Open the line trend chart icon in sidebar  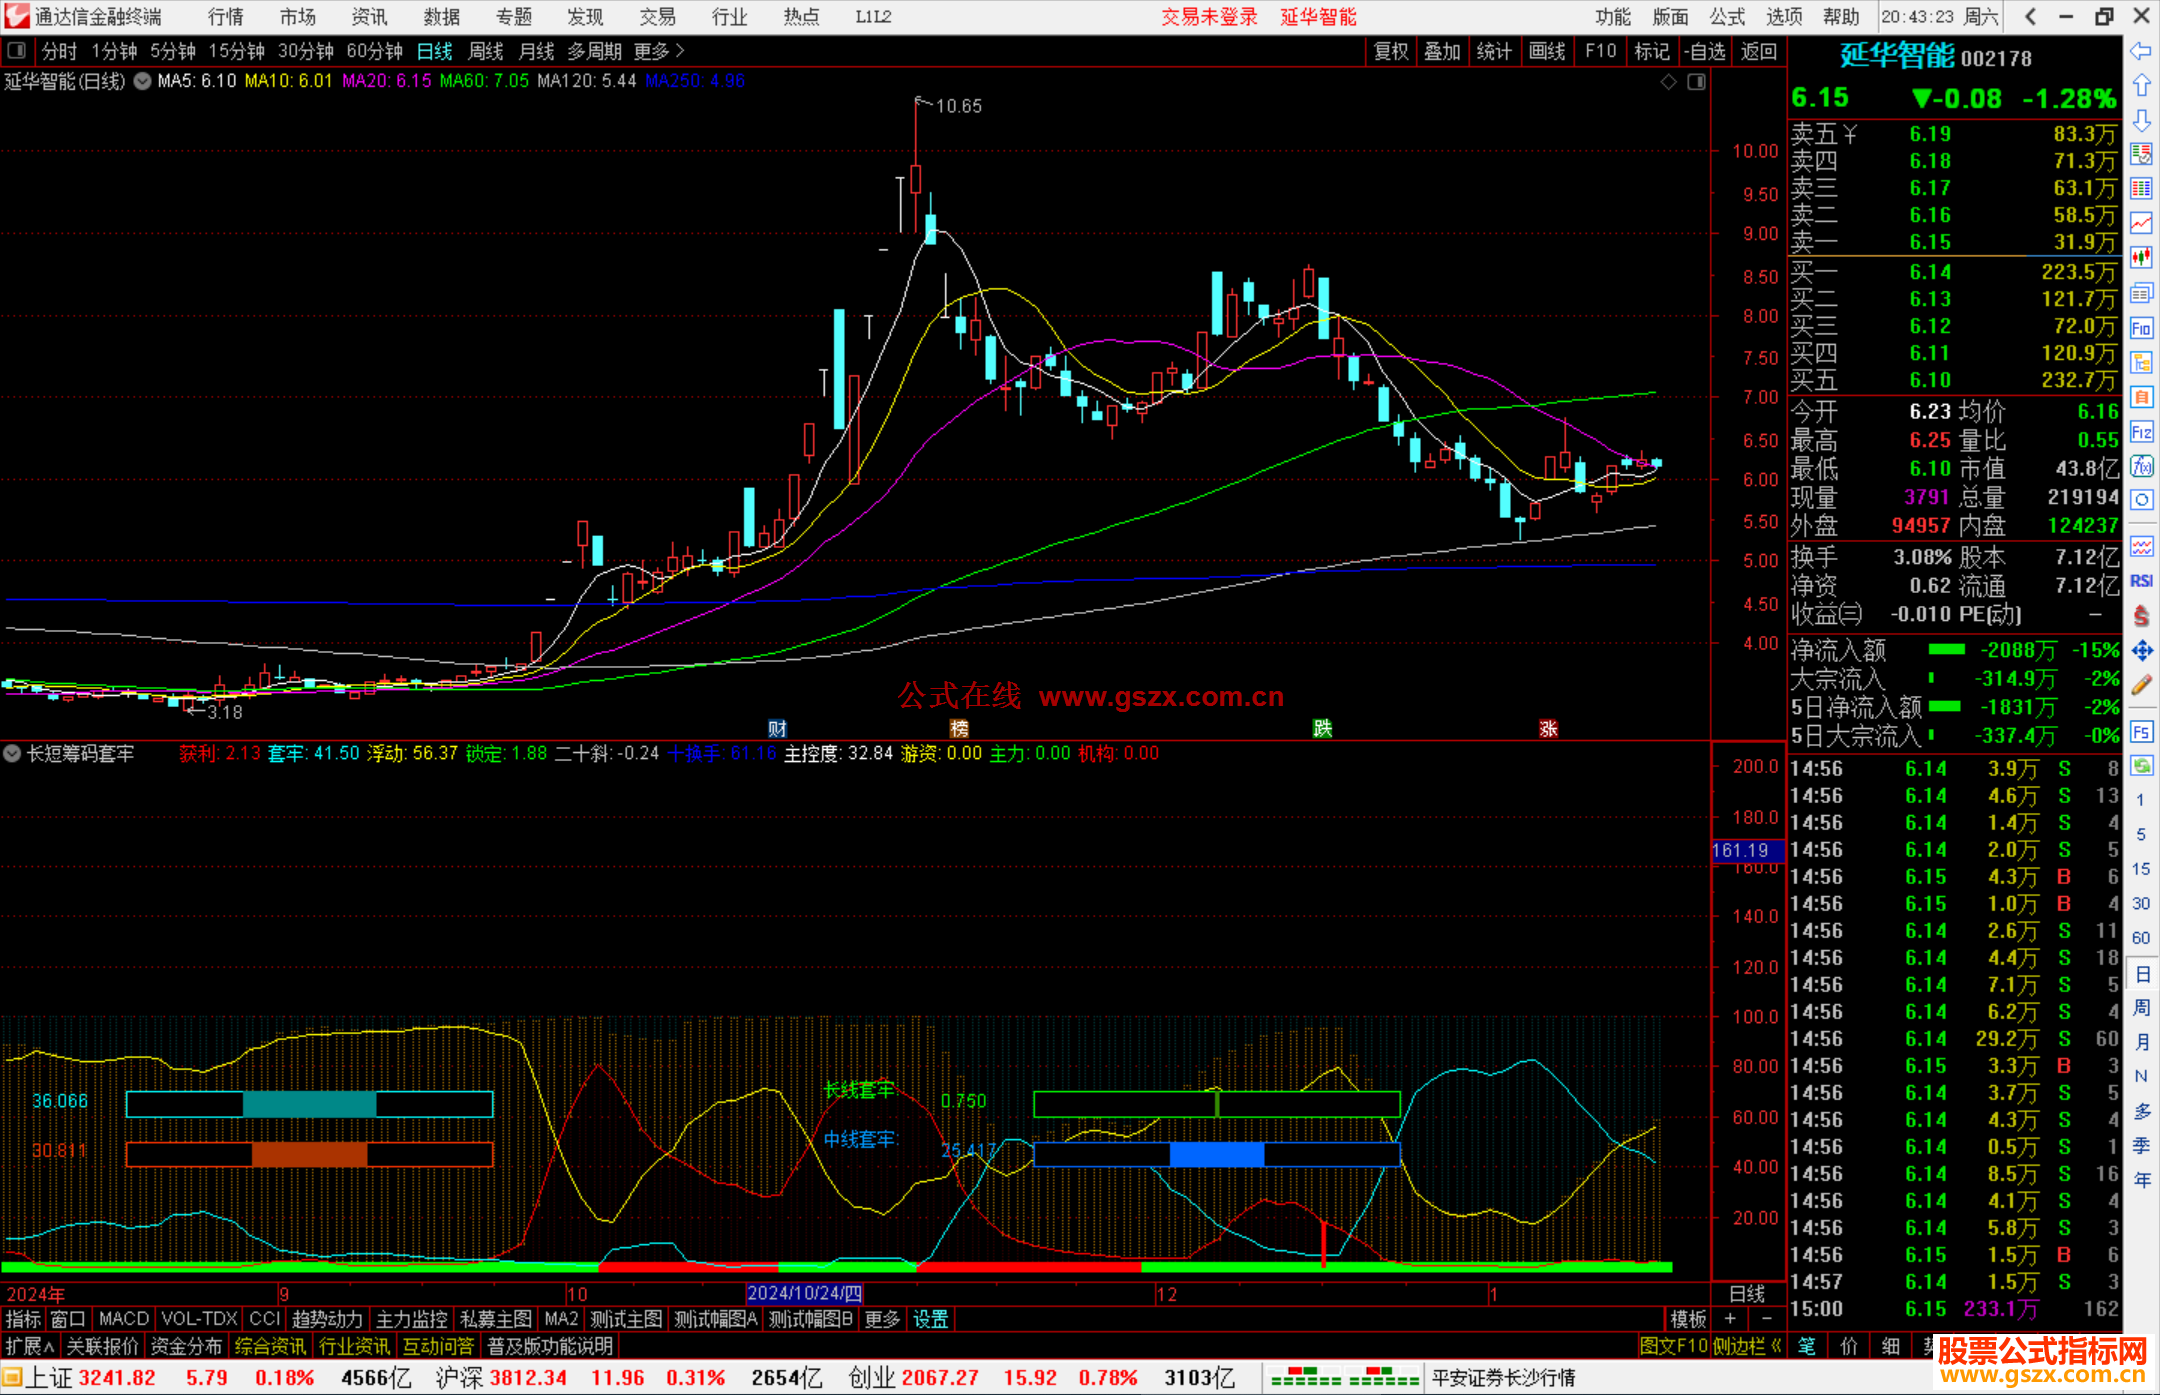[x=2141, y=223]
